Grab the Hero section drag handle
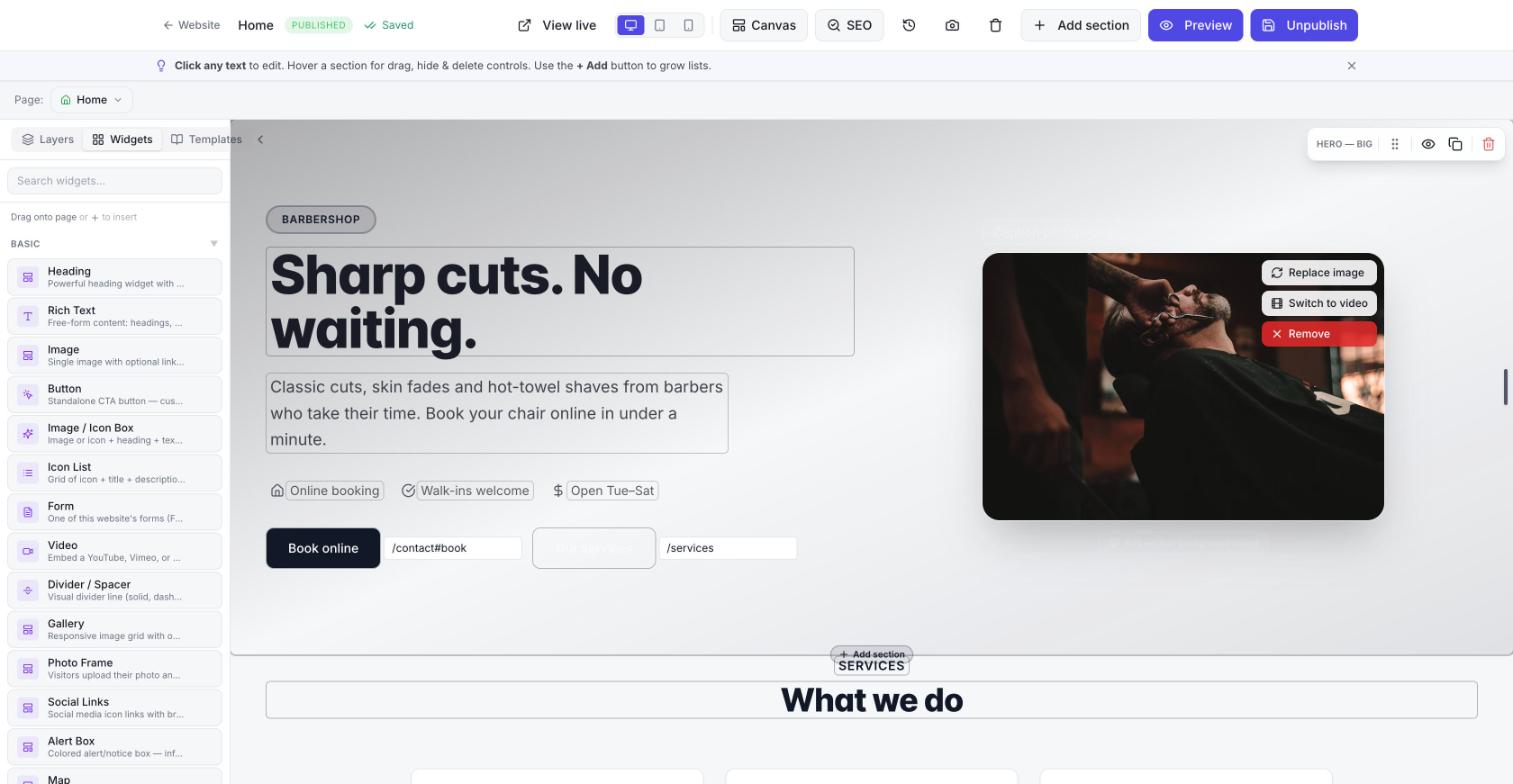 click(x=1395, y=144)
